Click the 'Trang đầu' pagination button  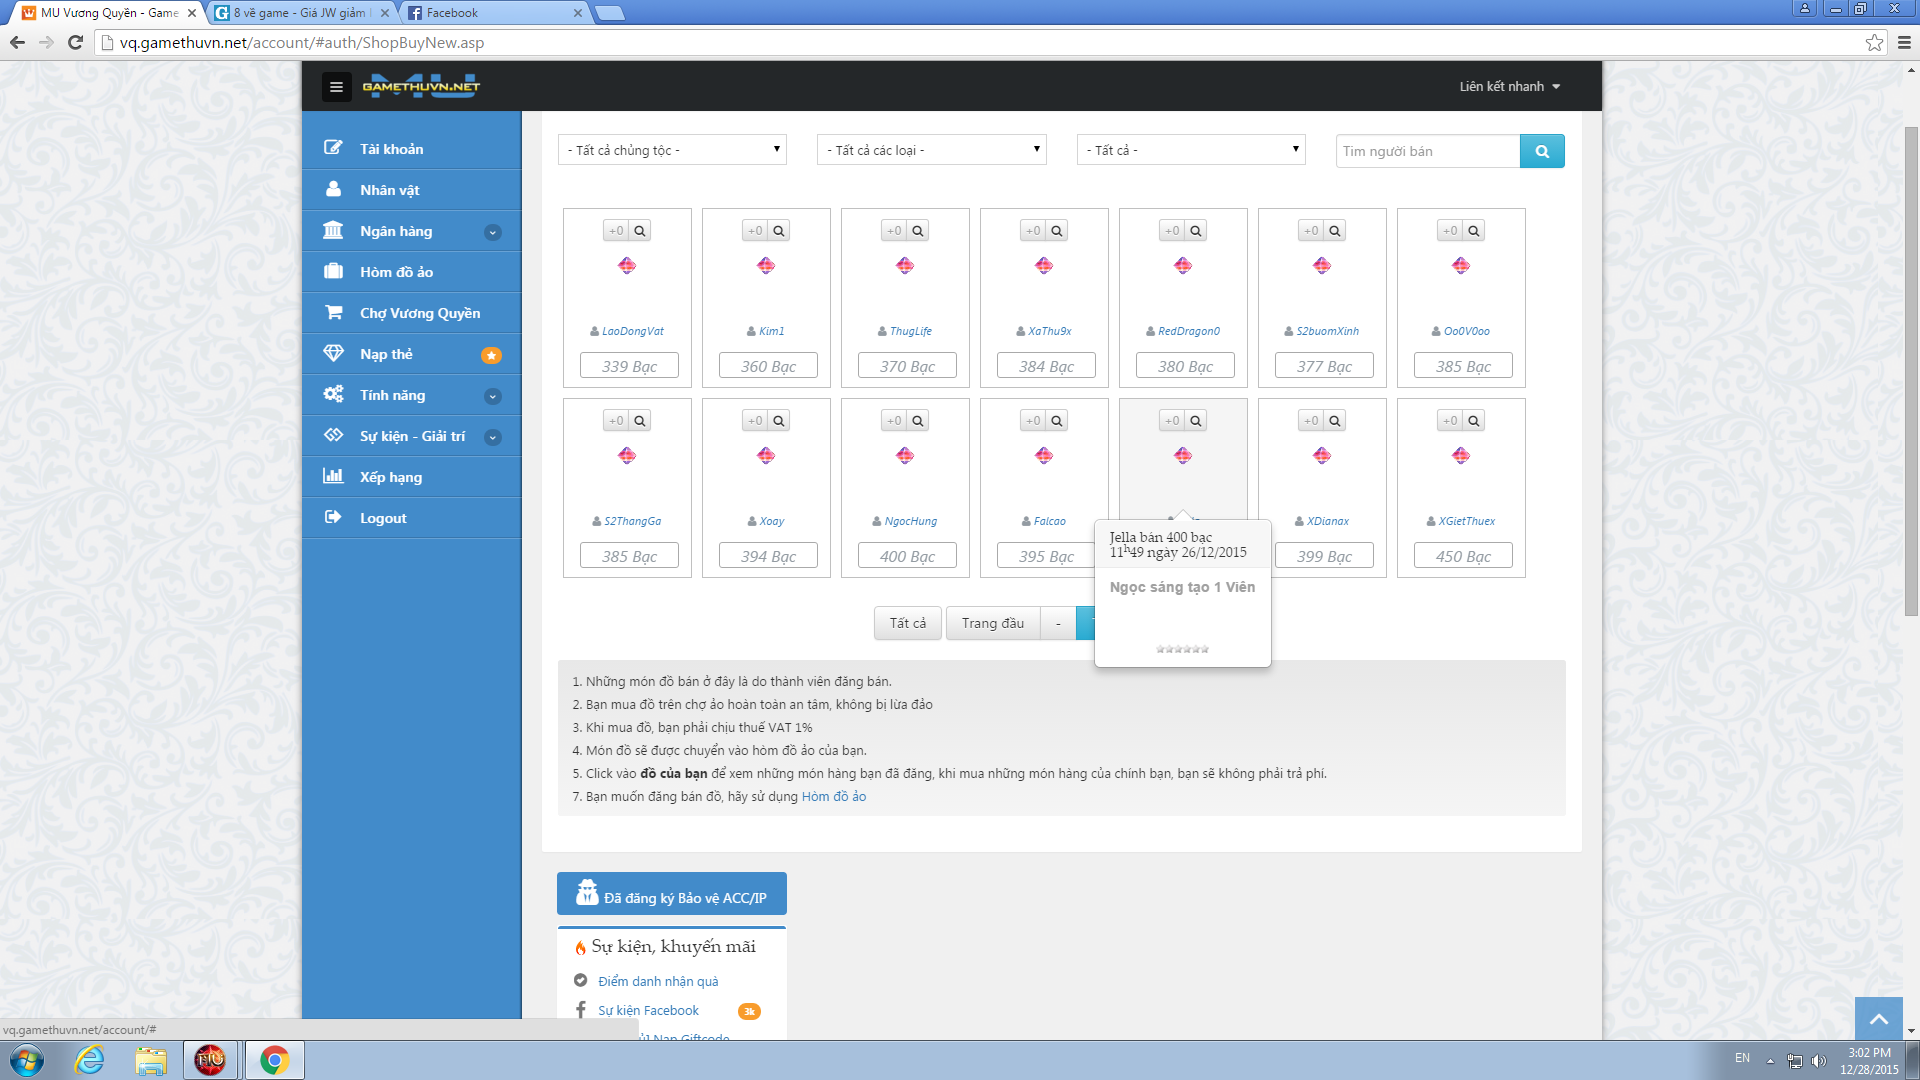[992, 623]
